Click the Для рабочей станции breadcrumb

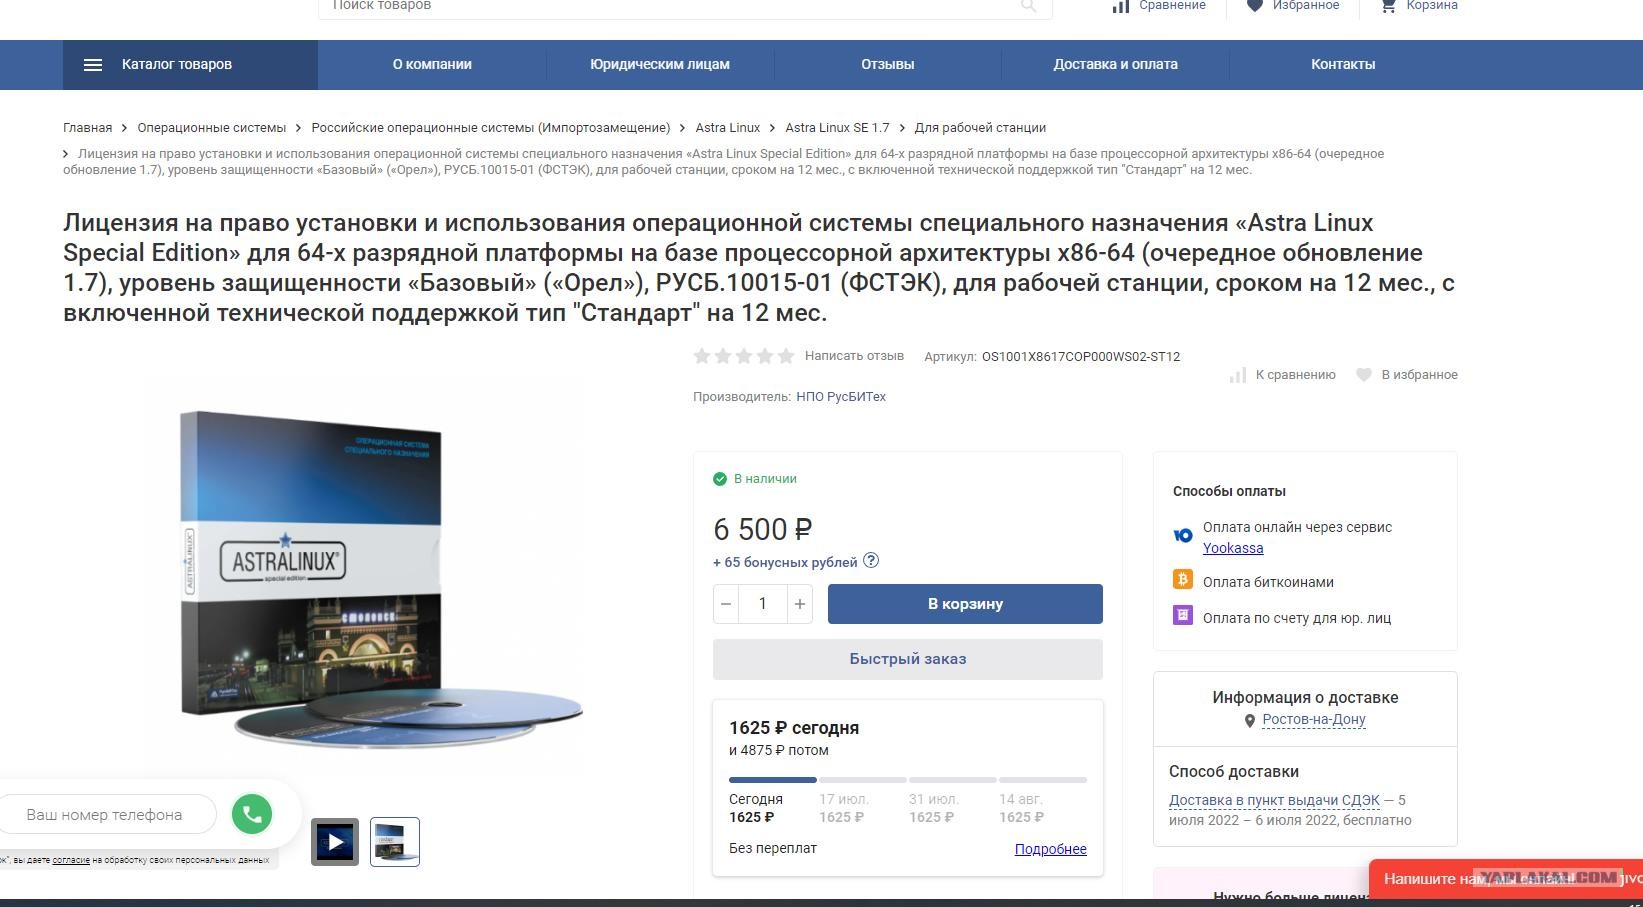pyautogui.click(x=980, y=128)
